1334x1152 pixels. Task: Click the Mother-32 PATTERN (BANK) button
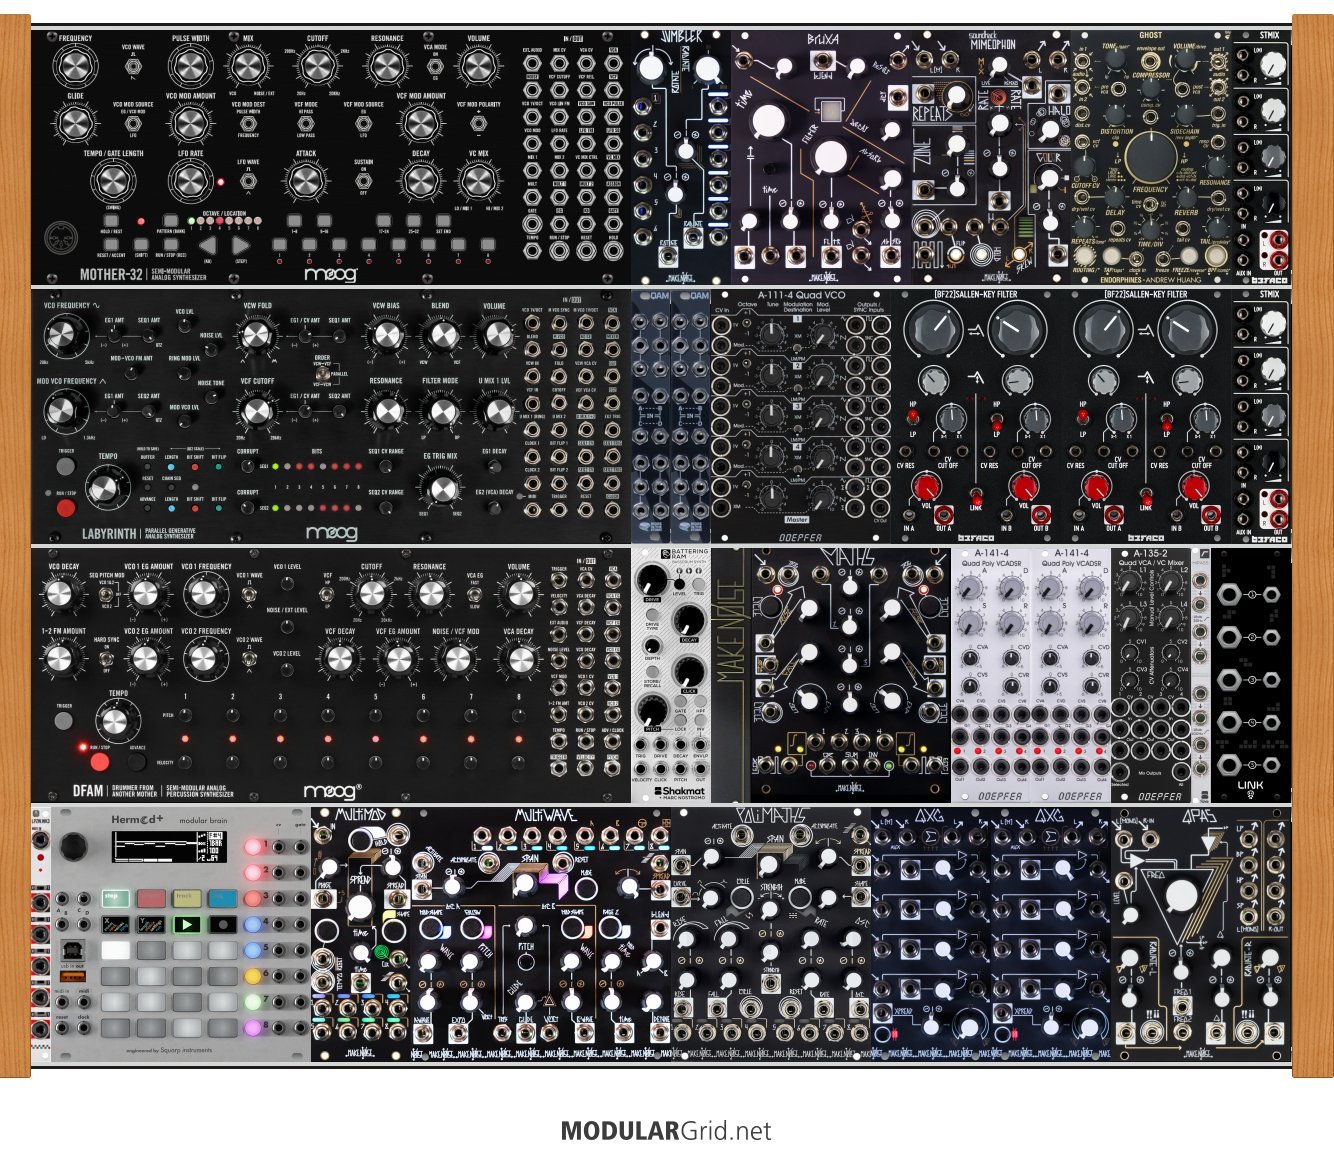(171, 220)
